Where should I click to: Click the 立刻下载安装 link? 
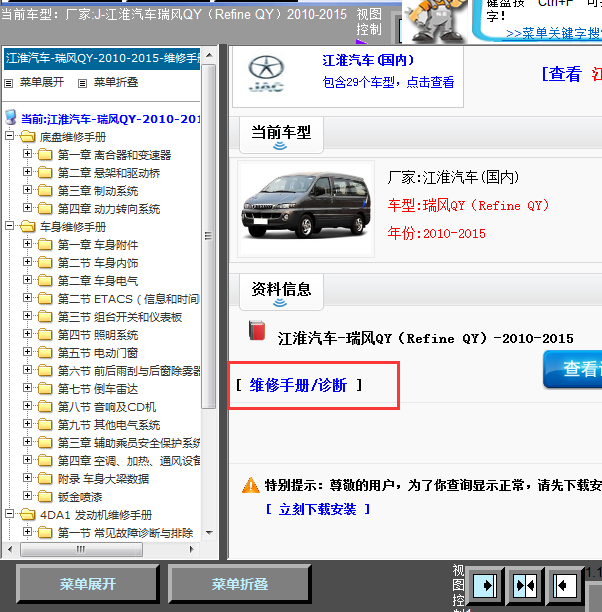(317, 509)
